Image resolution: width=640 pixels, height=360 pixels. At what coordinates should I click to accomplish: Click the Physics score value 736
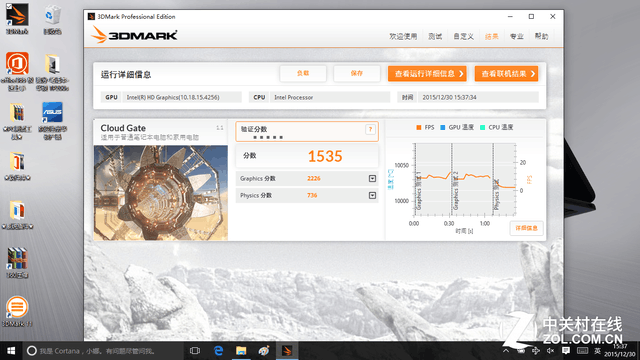[312, 196]
